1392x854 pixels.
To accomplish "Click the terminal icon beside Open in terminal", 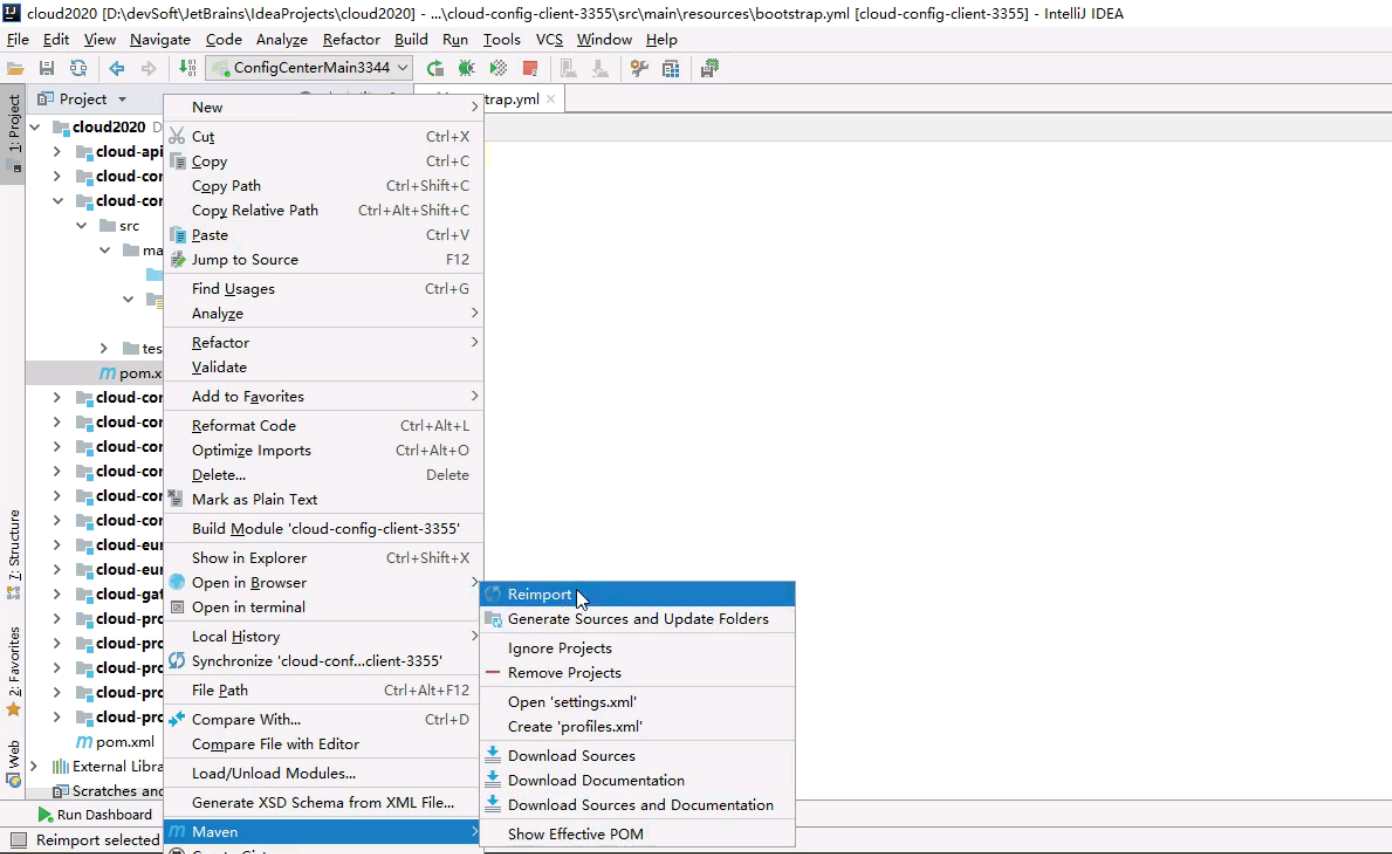I will coord(177,607).
